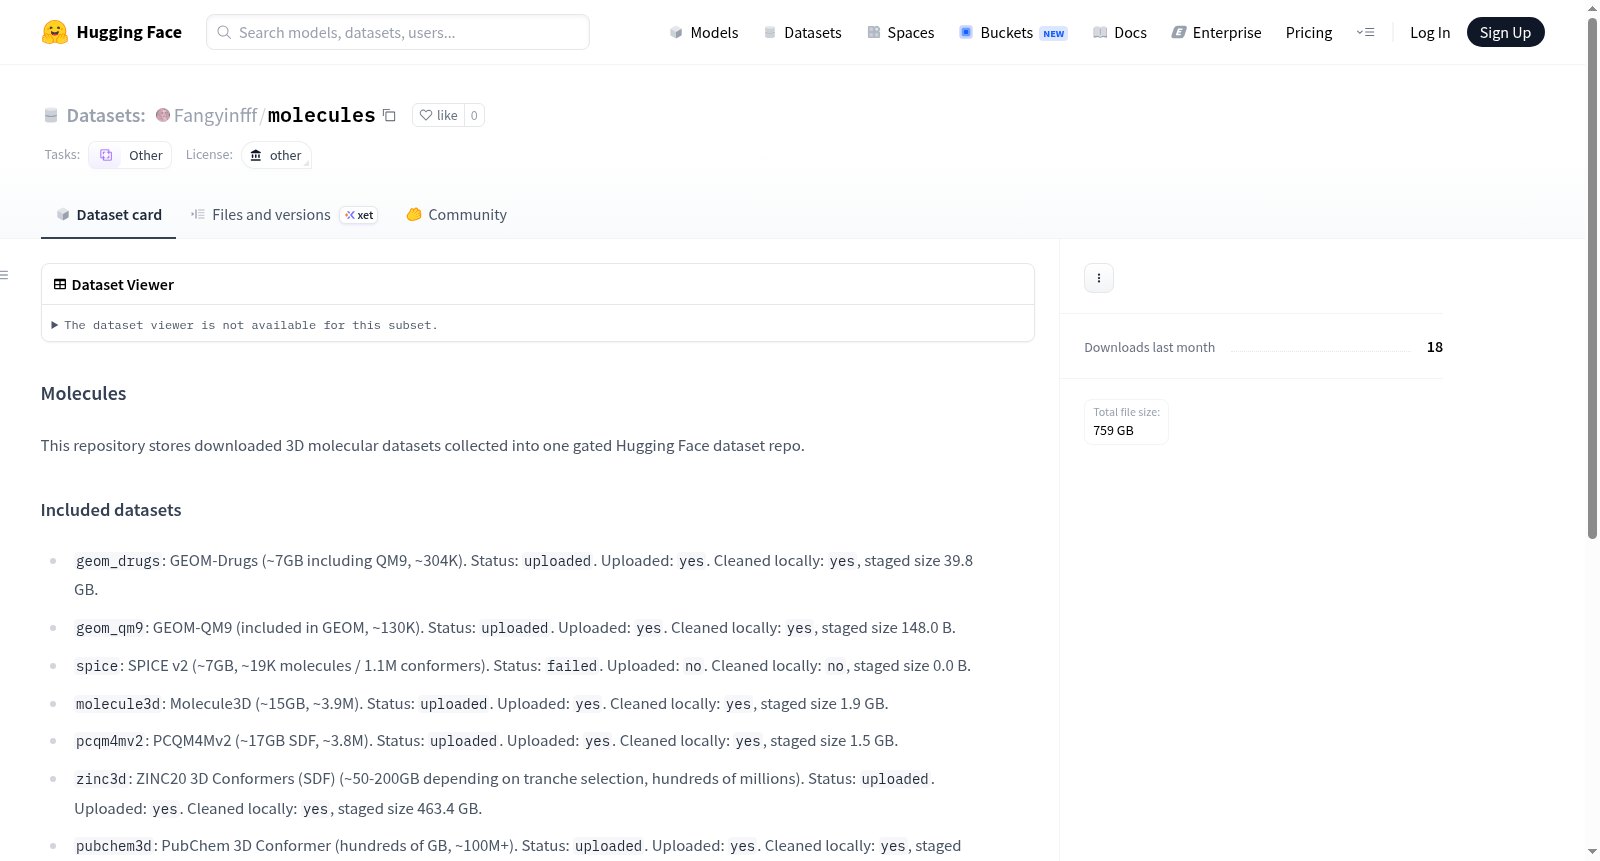Click the like count number 0
Viewport: 1600px width, 861px height.
tap(474, 115)
